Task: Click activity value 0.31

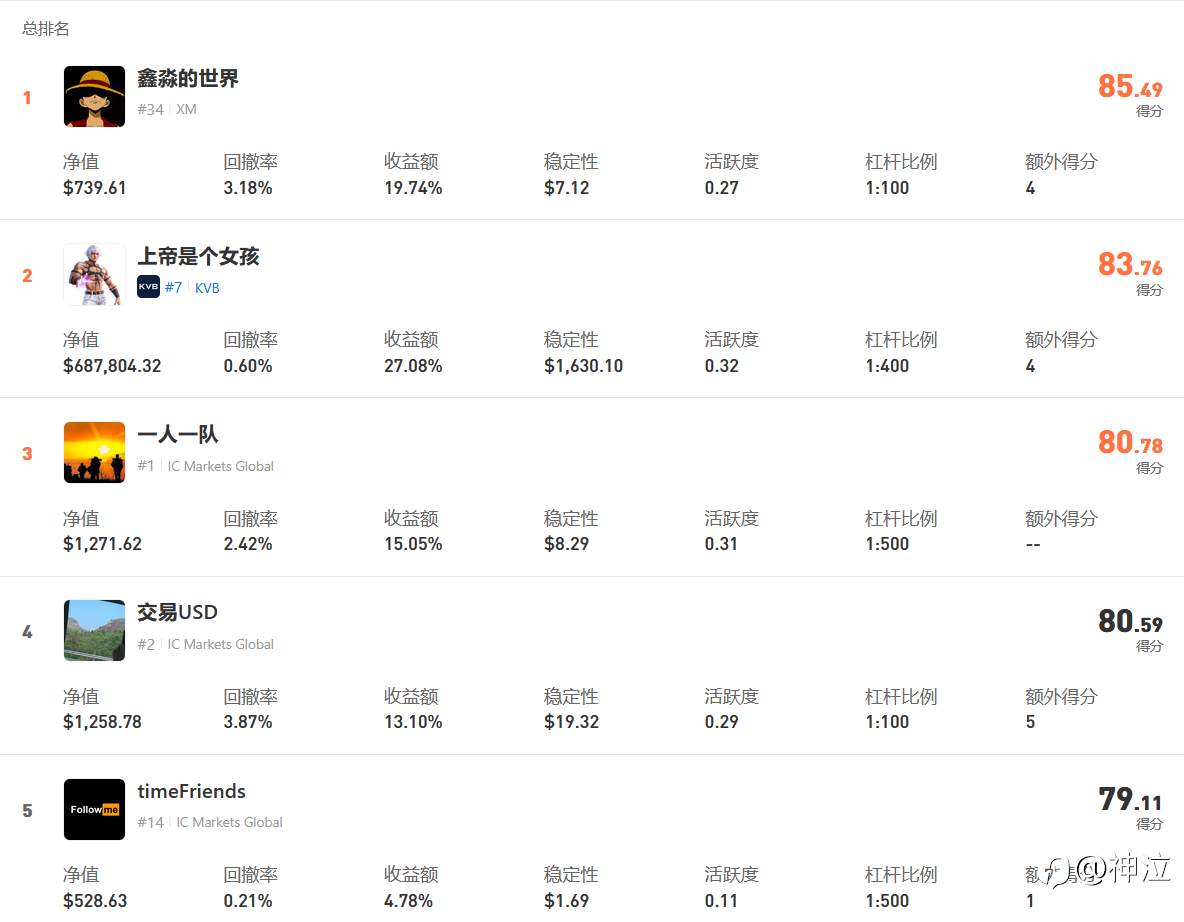Action: (x=721, y=544)
